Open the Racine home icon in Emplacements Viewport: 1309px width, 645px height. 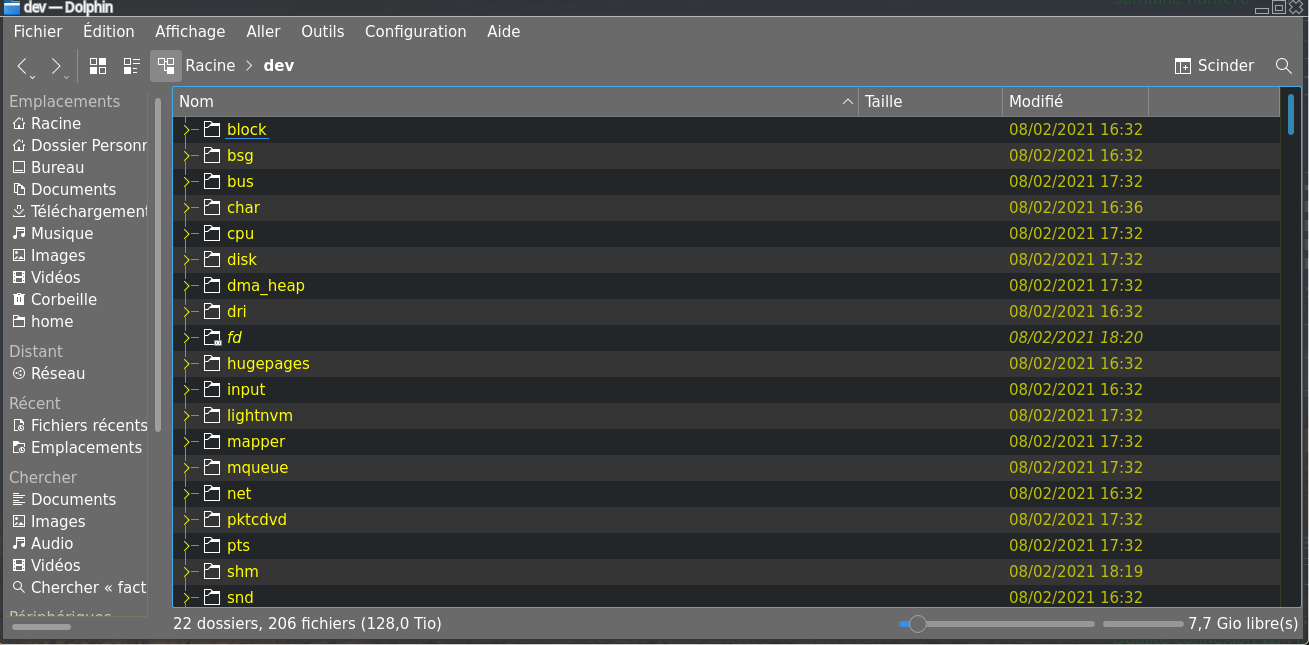19,124
